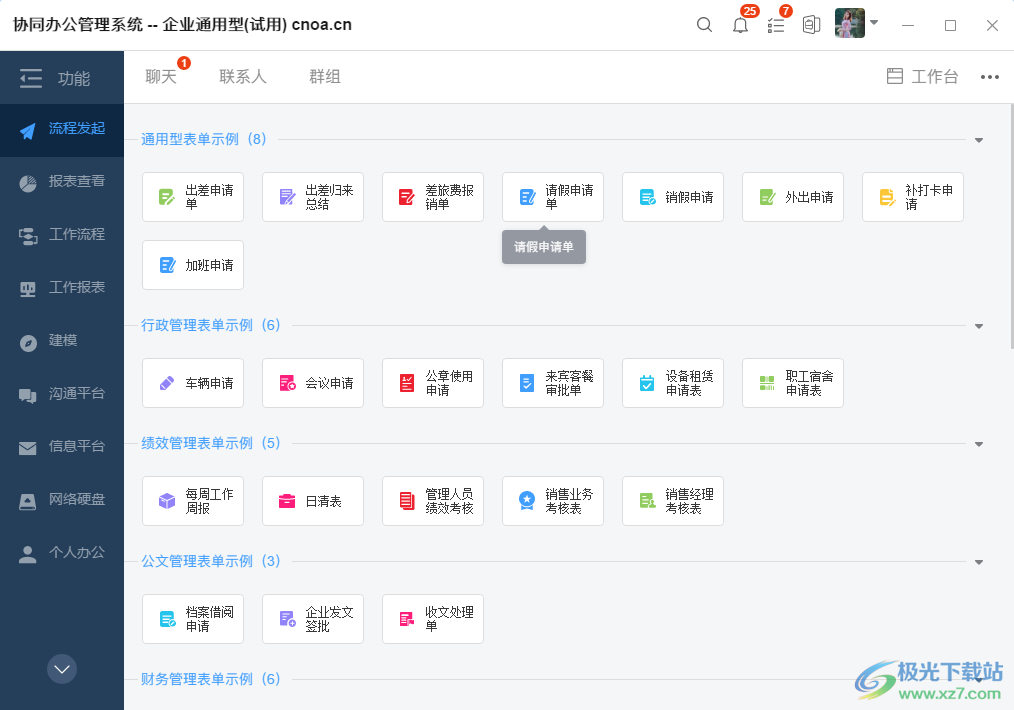
Task: Start the 请假申请单 form card
Action: (x=553, y=197)
